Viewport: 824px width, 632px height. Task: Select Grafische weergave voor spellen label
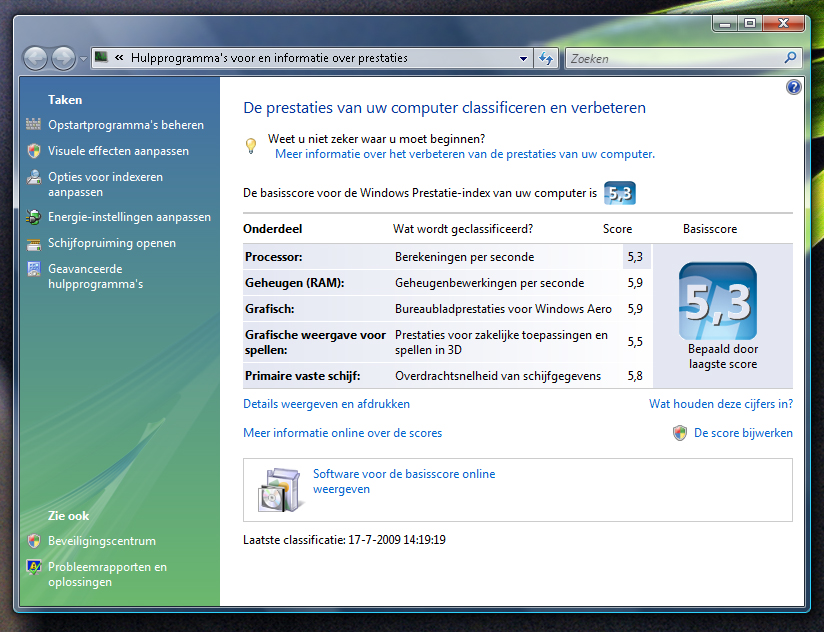[315, 343]
